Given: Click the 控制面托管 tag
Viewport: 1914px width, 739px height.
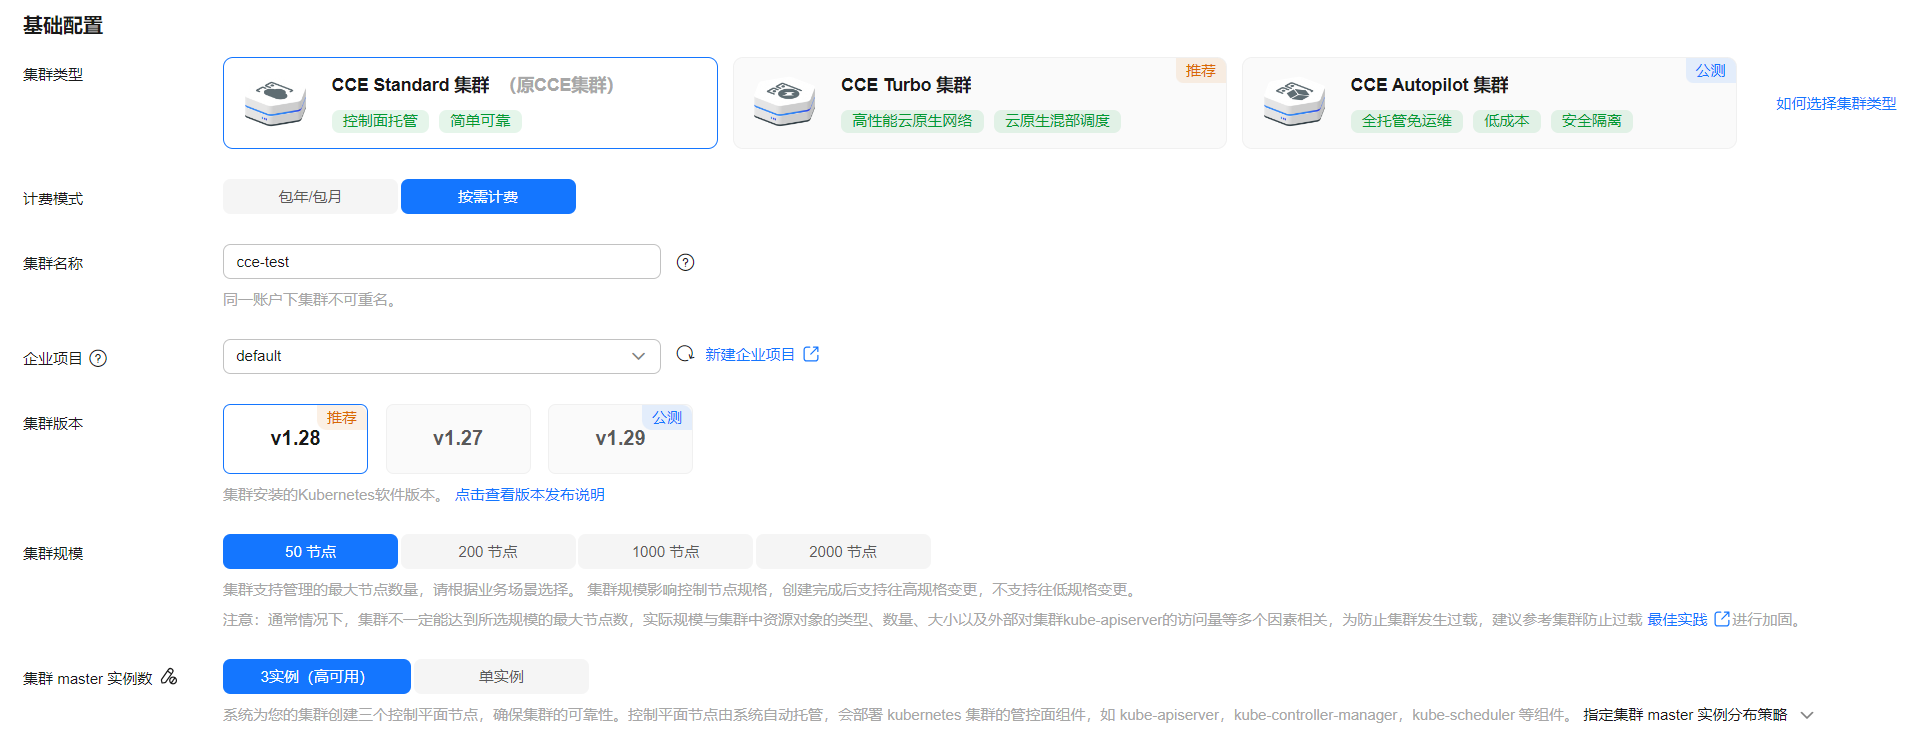Looking at the screenshot, I should 380,121.
